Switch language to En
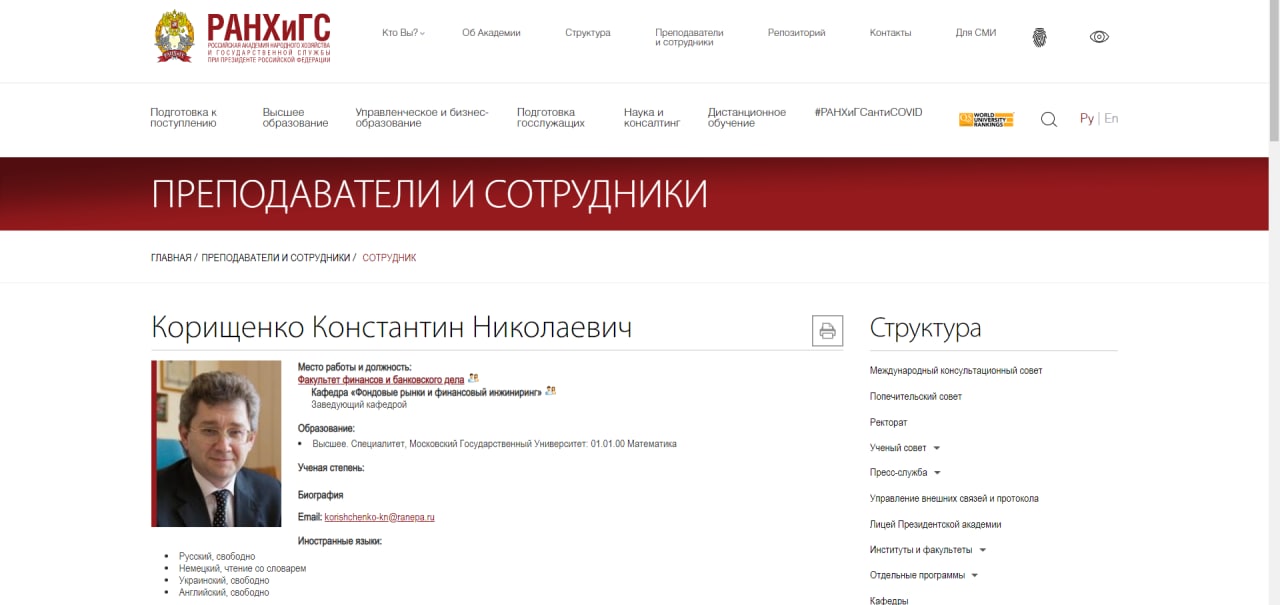Image resolution: width=1280 pixels, height=605 pixels. pyautogui.click(x=1111, y=118)
